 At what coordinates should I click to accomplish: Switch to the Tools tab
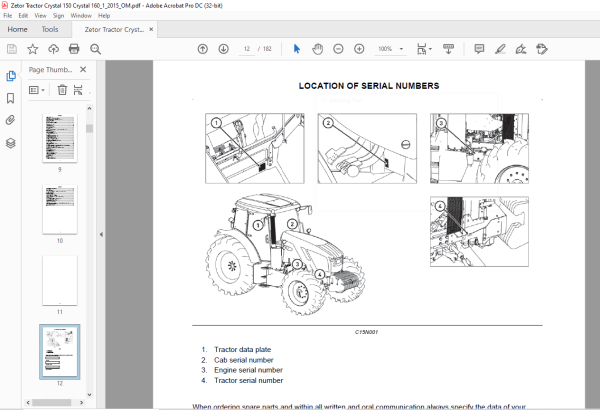tap(50, 29)
